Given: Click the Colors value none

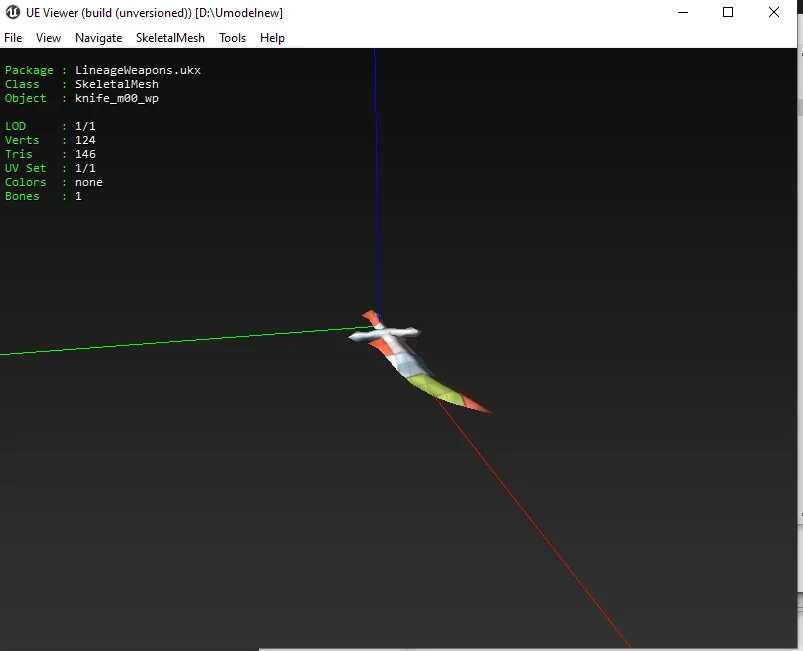Looking at the screenshot, I should click(89, 182).
